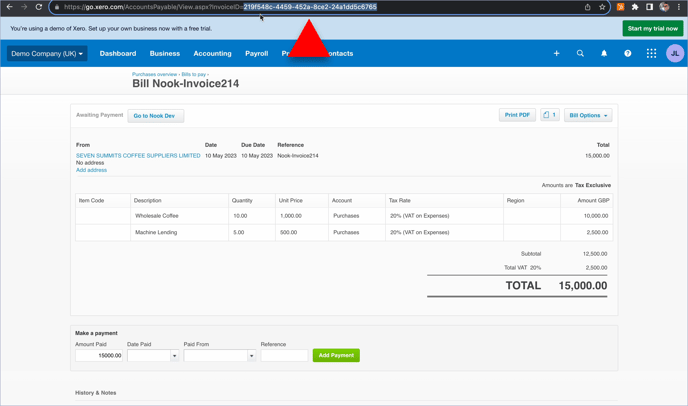Open the Date Paid dropdown arrow

coord(174,356)
